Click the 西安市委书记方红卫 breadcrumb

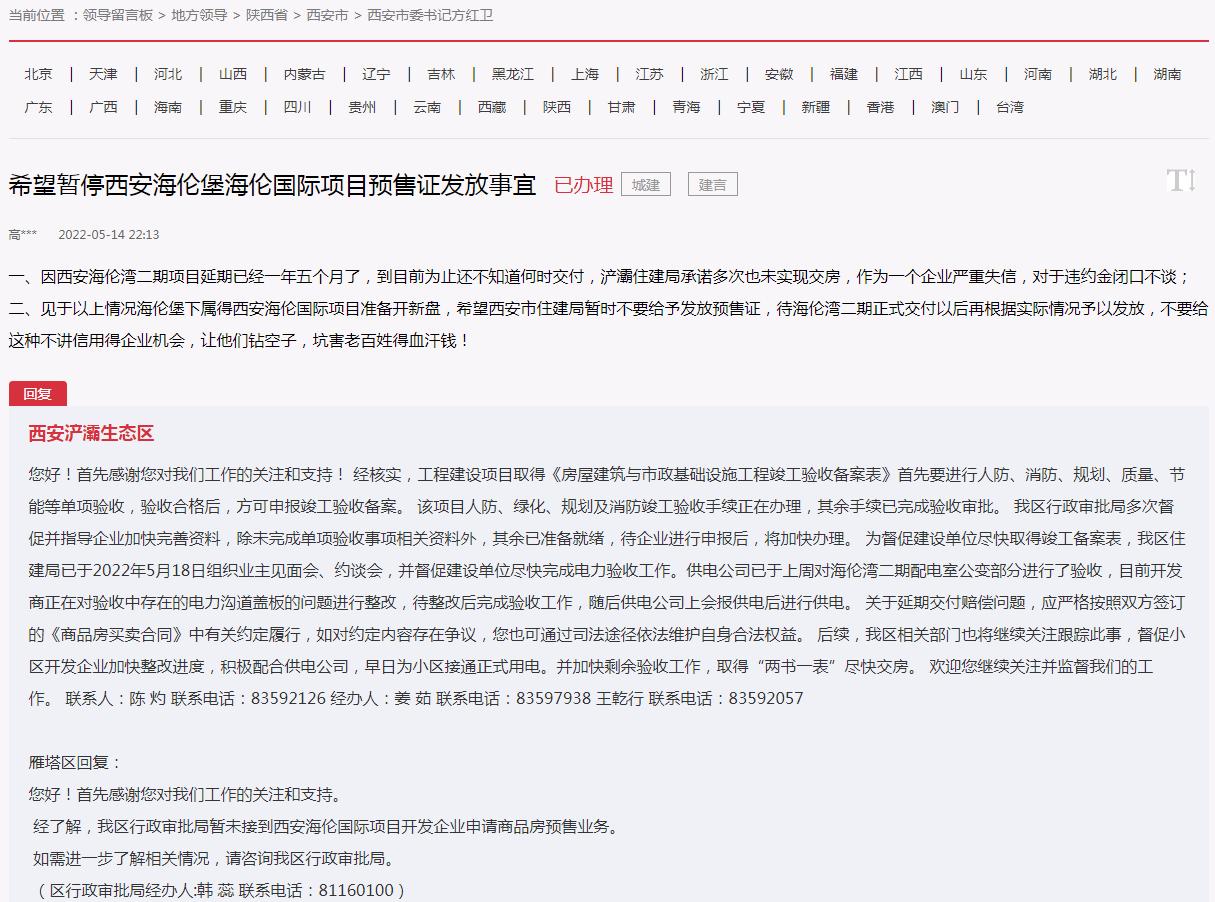pos(430,15)
